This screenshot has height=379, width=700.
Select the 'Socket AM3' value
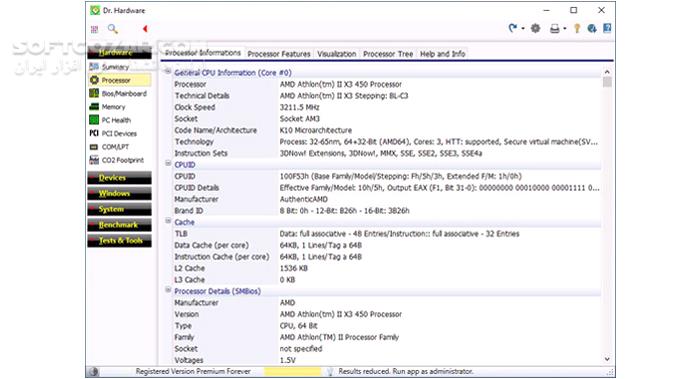coord(300,119)
